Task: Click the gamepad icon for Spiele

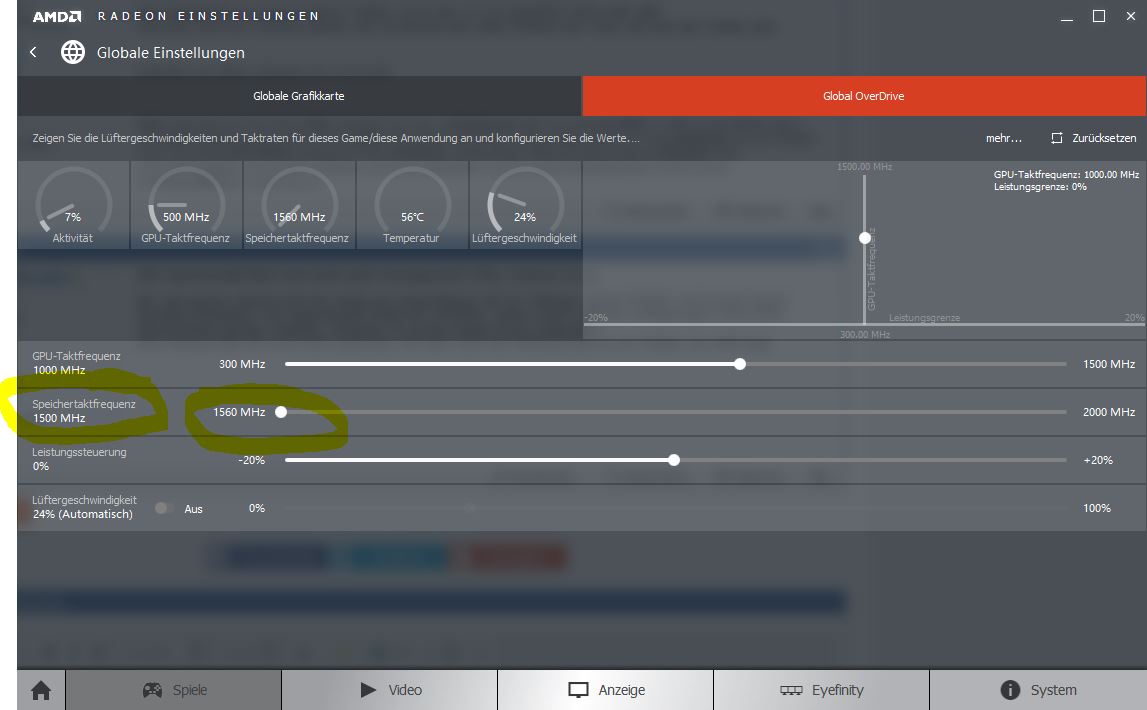Action: [152, 690]
